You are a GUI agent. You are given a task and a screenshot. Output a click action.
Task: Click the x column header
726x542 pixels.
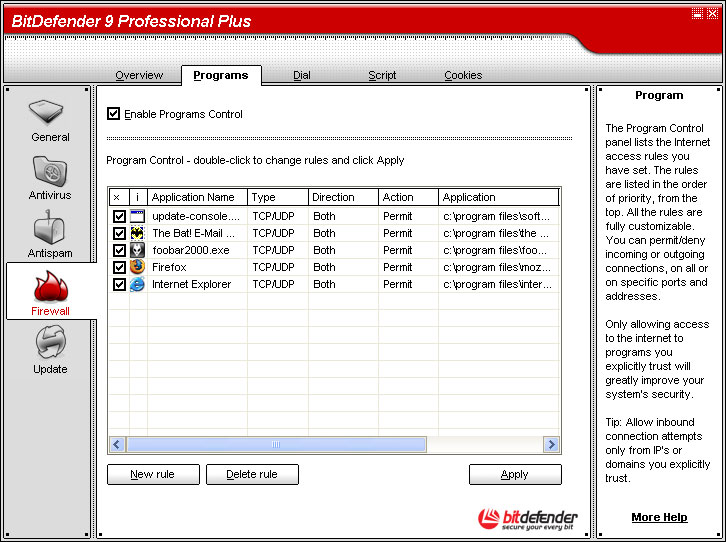119,197
